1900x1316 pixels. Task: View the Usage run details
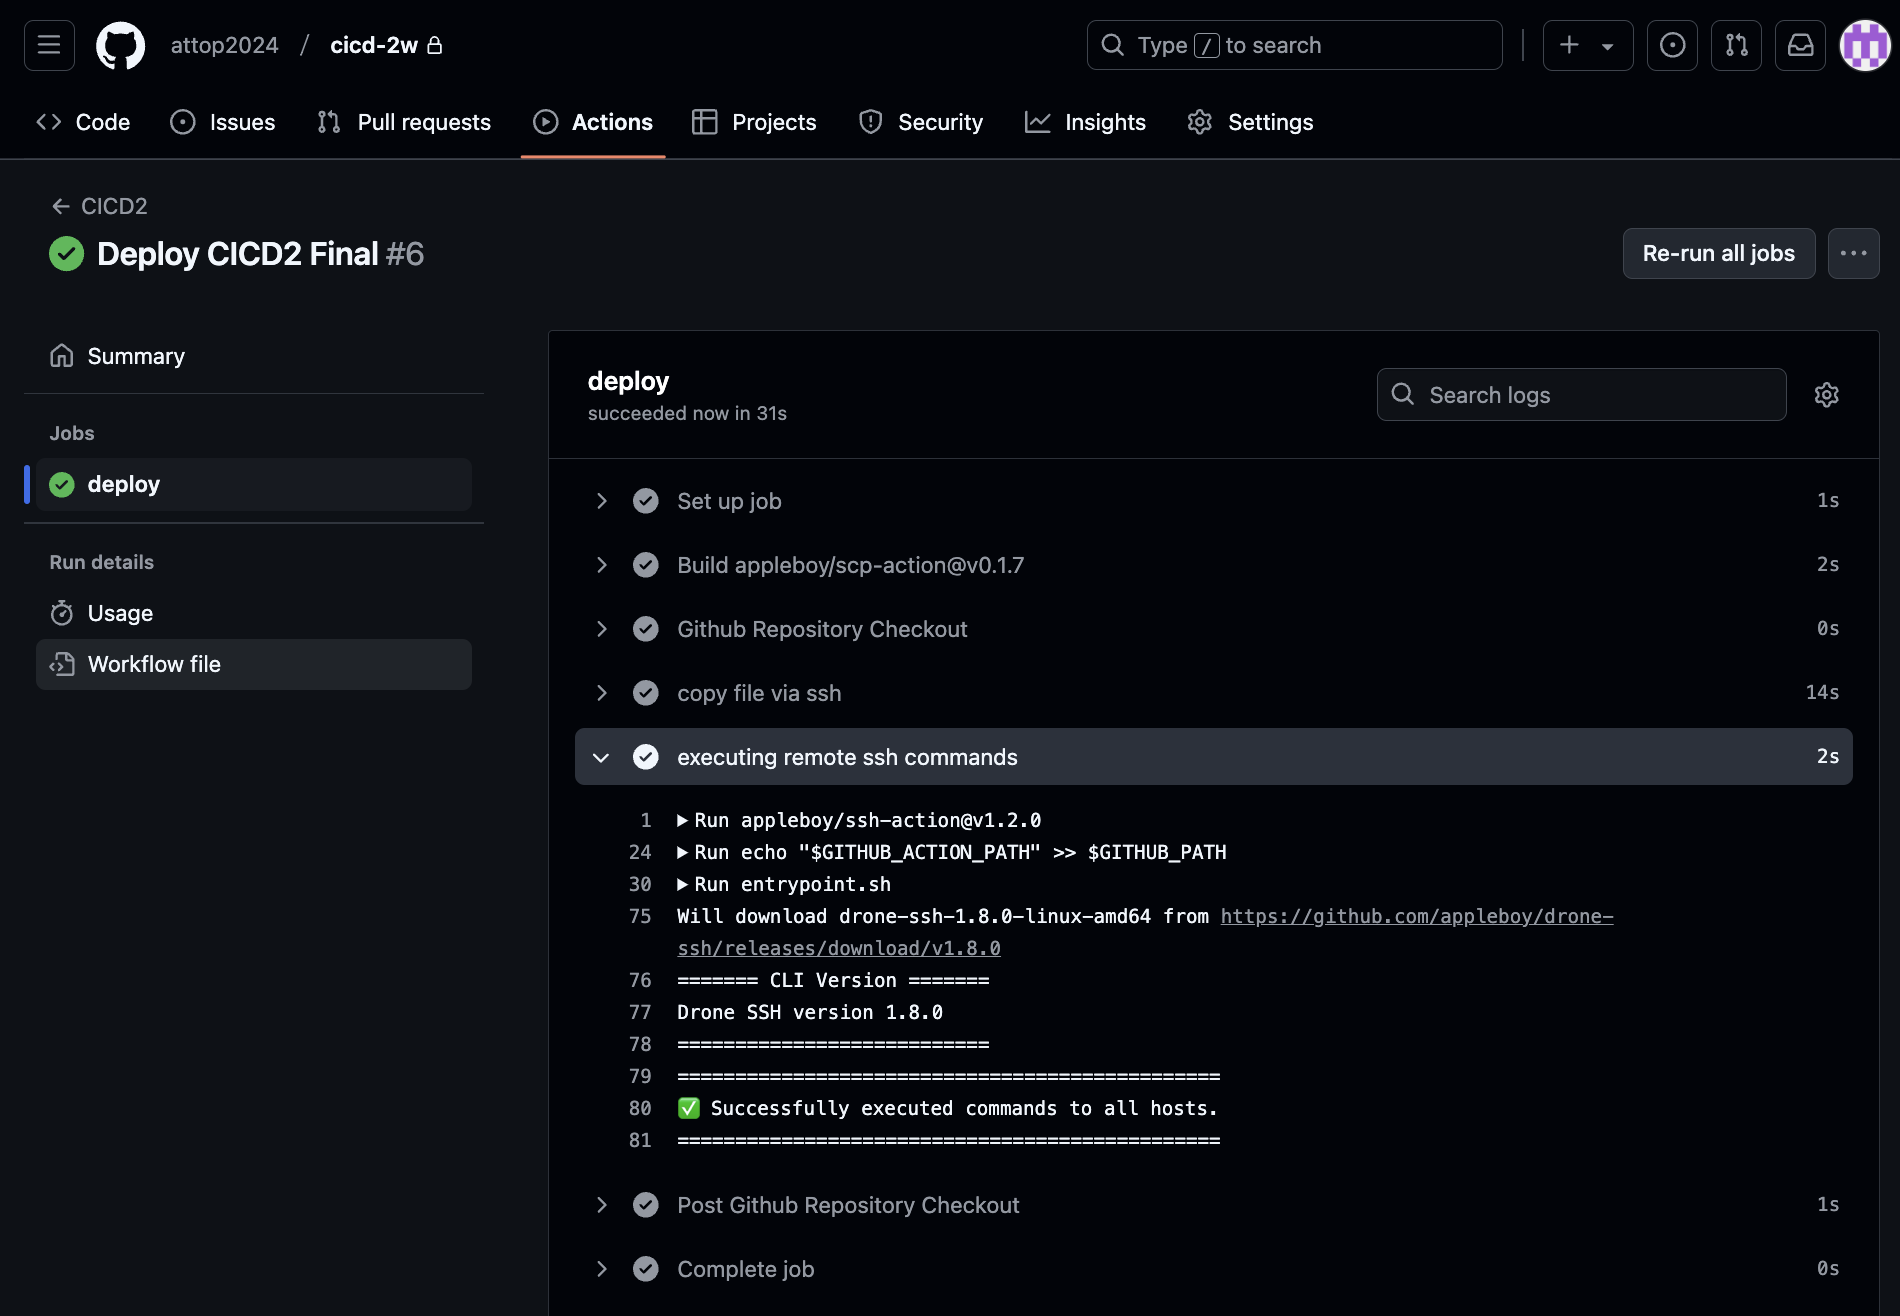(x=254, y=613)
